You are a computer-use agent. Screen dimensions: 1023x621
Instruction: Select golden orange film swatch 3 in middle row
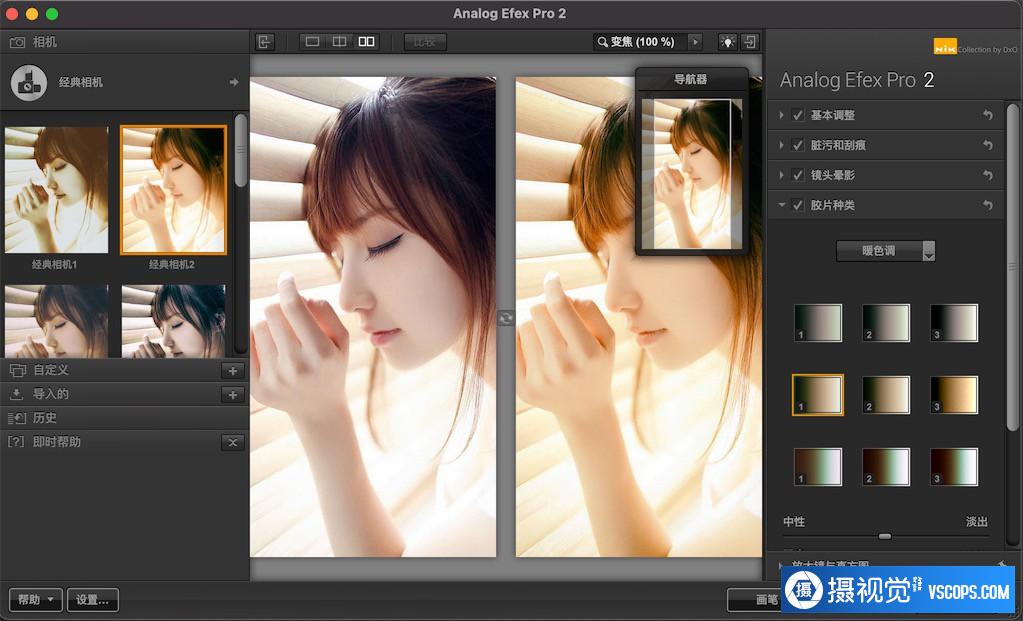pos(954,395)
